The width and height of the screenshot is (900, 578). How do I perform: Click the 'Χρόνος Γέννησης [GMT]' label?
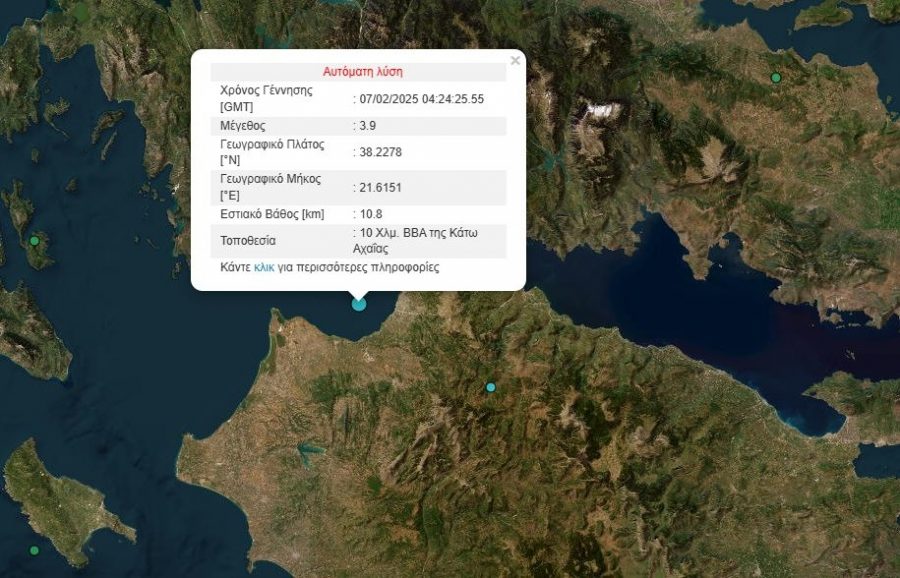click(x=266, y=98)
